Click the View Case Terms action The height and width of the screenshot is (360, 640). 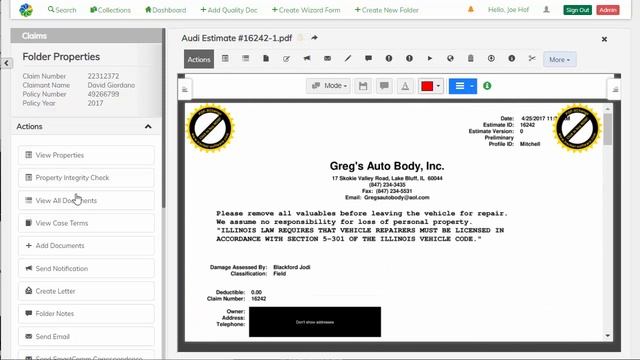(86, 223)
